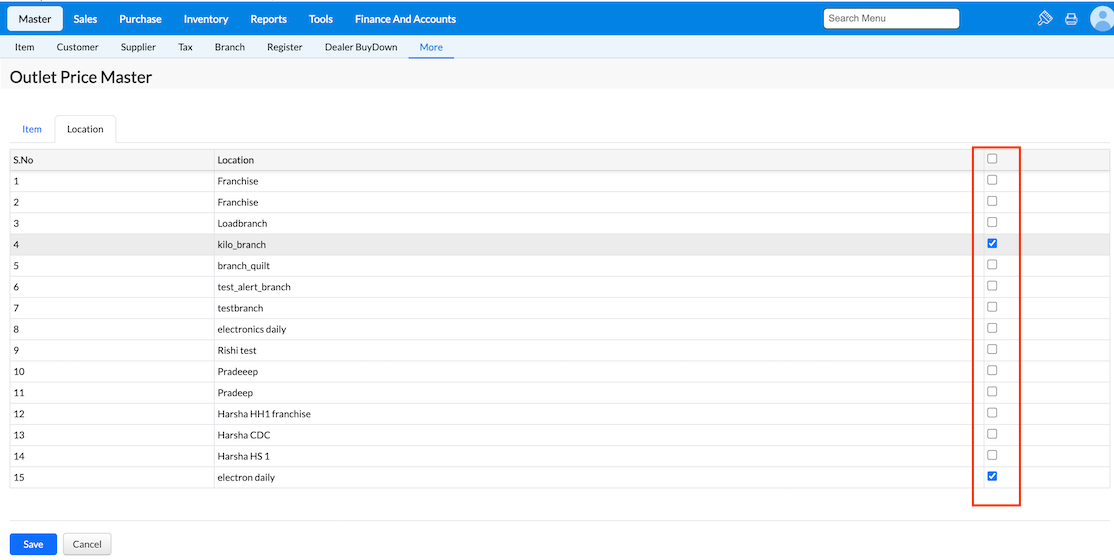The width and height of the screenshot is (1114, 560).
Task: Toggle the select-all checkbox in header row
Action: [x=993, y=158]
